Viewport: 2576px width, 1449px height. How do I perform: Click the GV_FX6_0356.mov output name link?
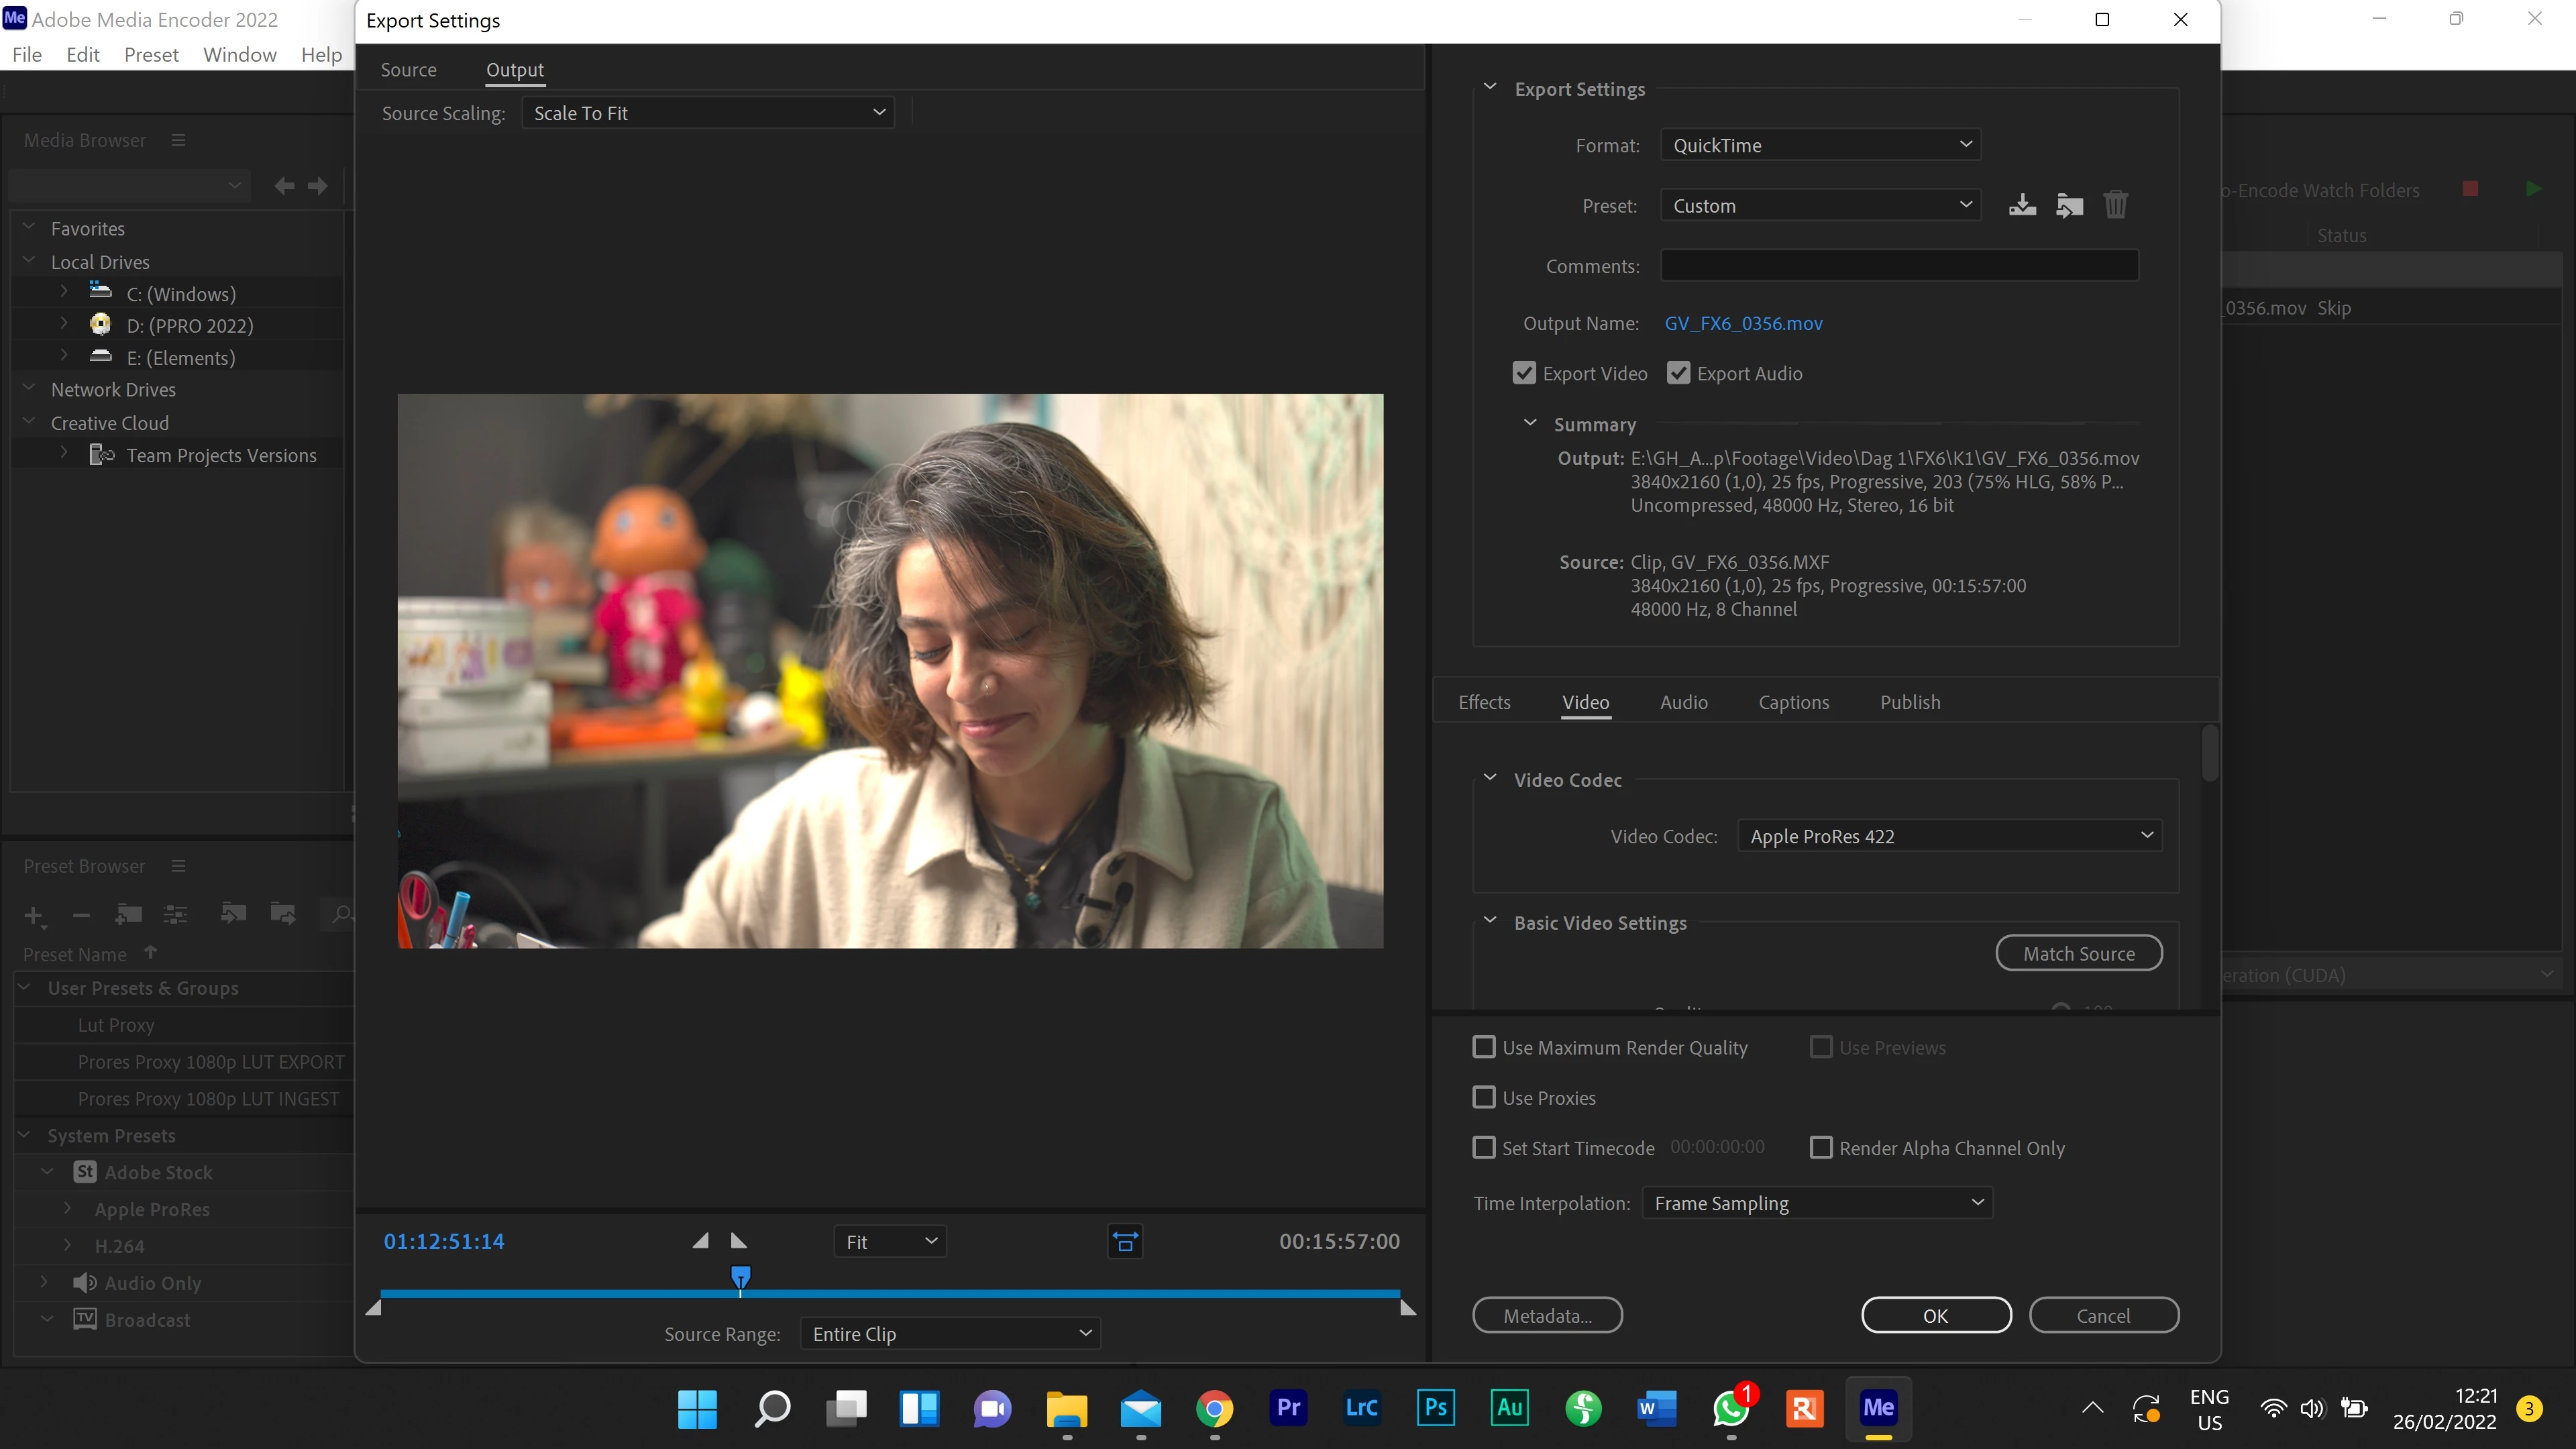tap(1743, 323)
